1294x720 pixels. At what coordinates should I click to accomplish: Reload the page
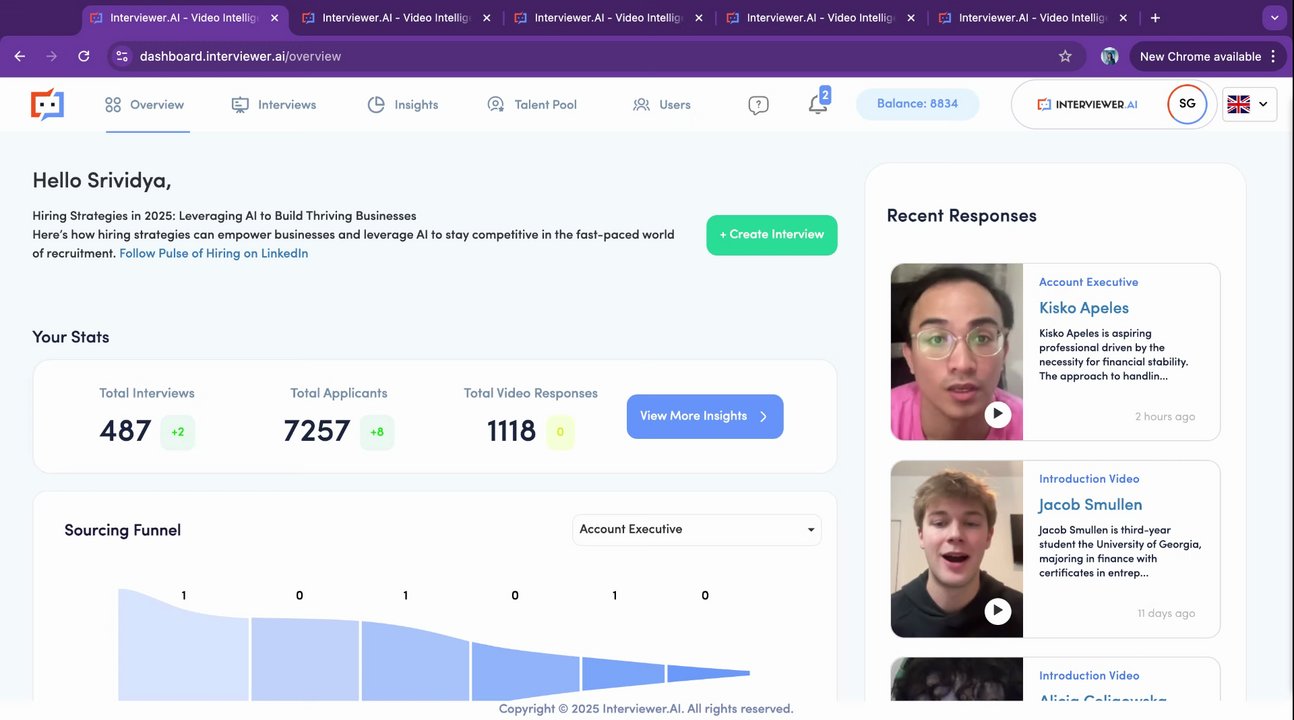[x=84, y=56]
